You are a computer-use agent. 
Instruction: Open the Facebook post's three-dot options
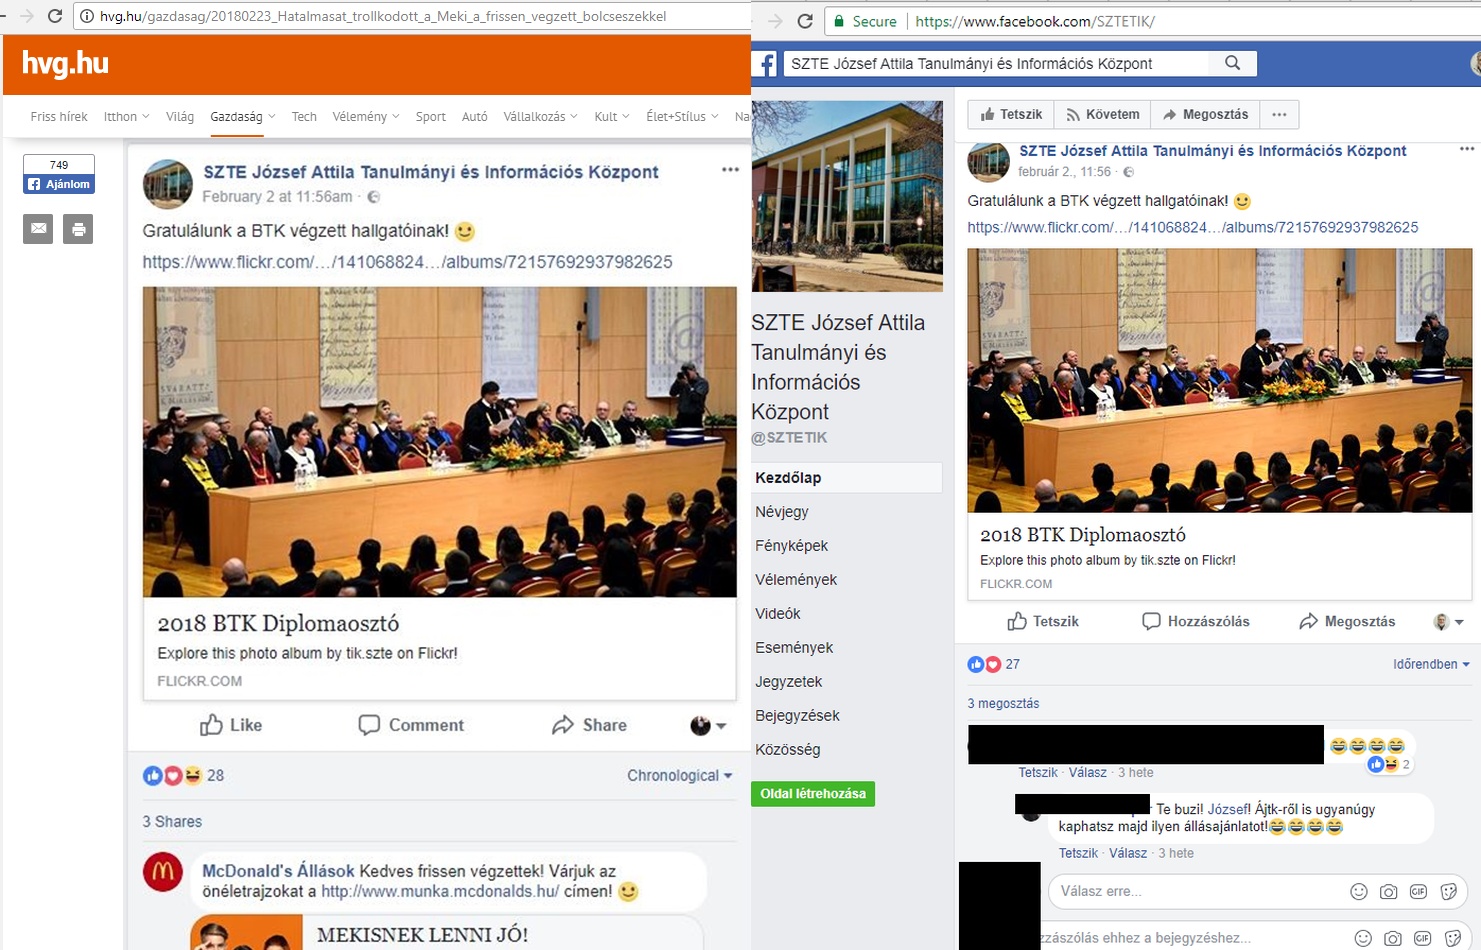[x=1466, y=149]
